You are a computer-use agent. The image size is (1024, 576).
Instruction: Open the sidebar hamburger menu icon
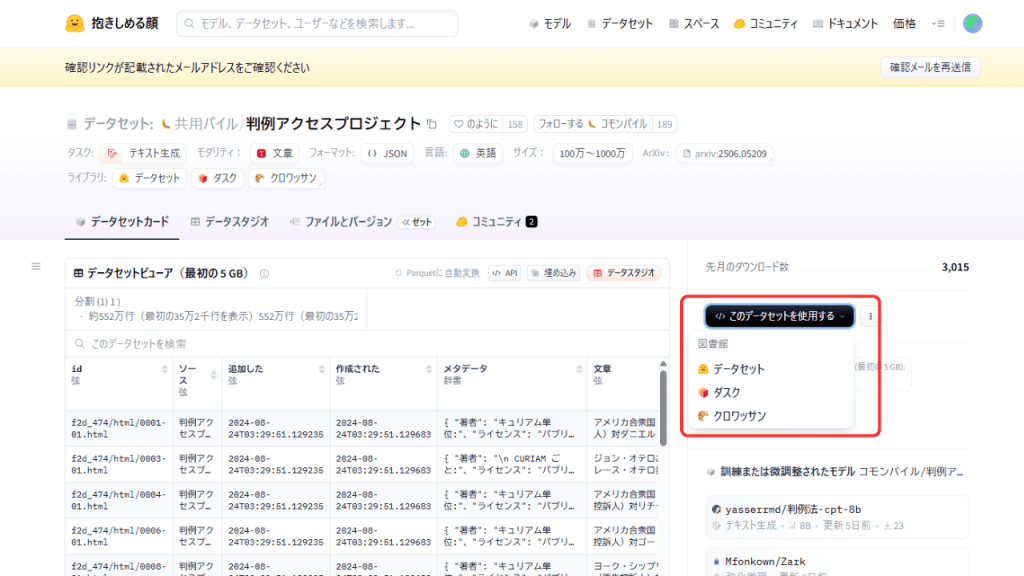pos(36,266)
